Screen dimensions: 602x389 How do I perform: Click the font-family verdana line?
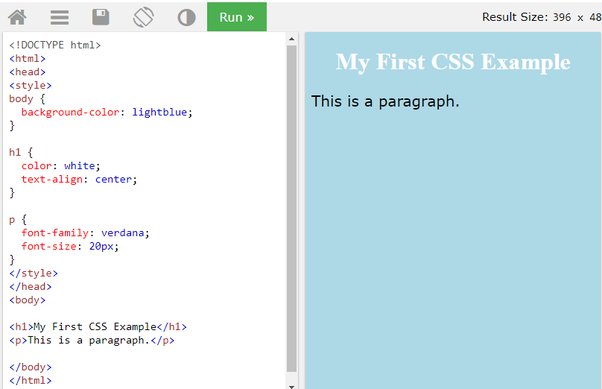tap(85, 233)
